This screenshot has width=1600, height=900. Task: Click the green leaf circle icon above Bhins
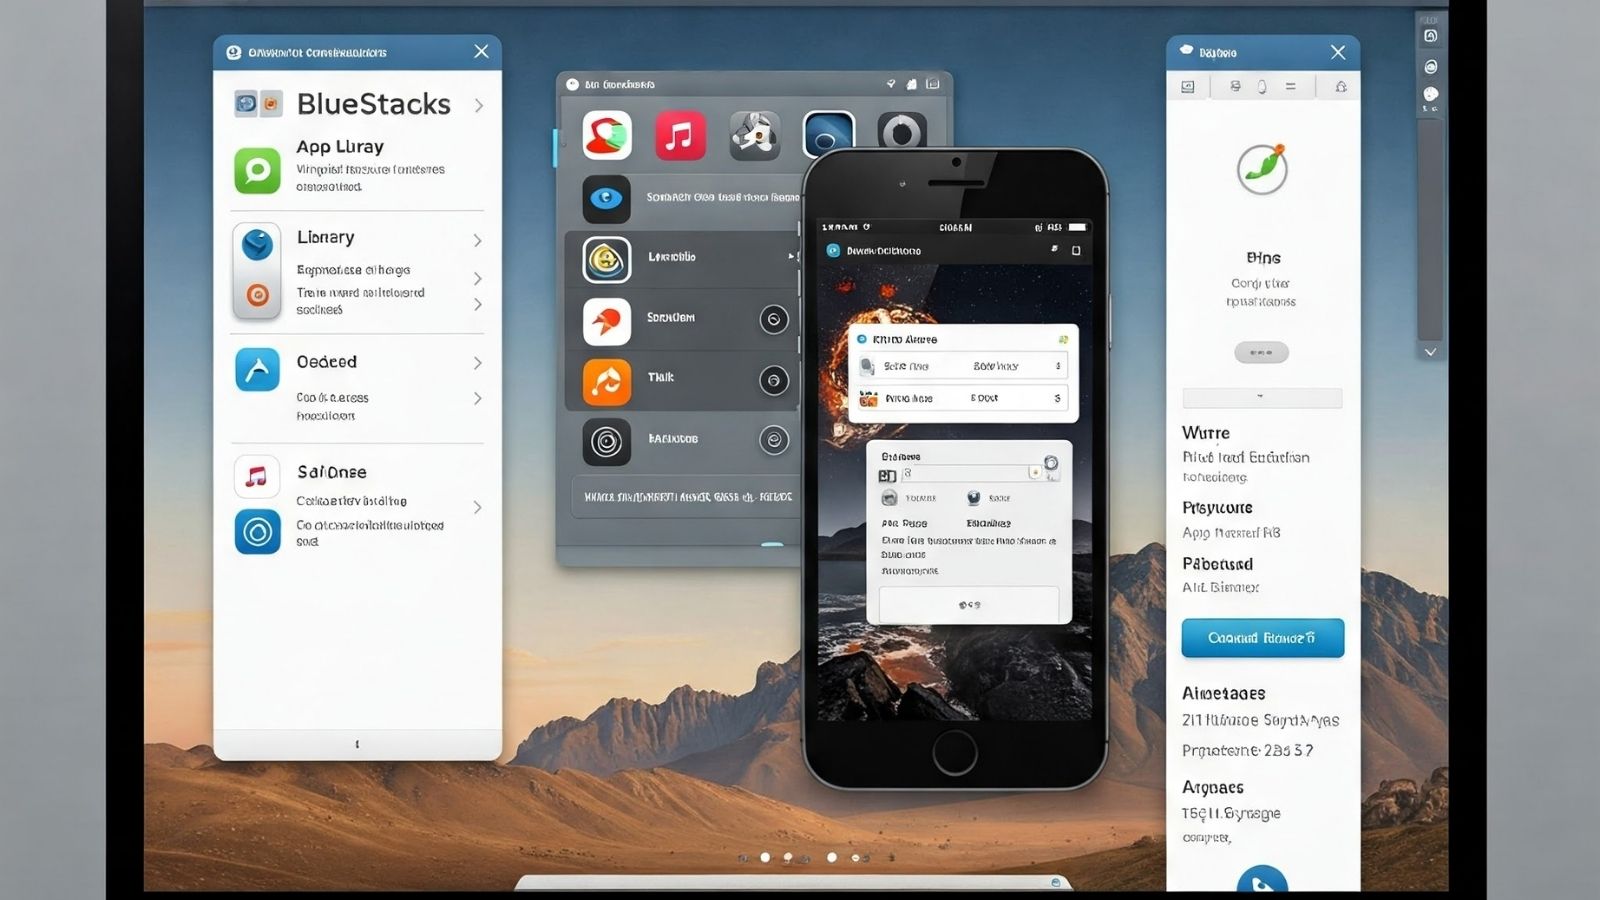tap(1262, 168)
